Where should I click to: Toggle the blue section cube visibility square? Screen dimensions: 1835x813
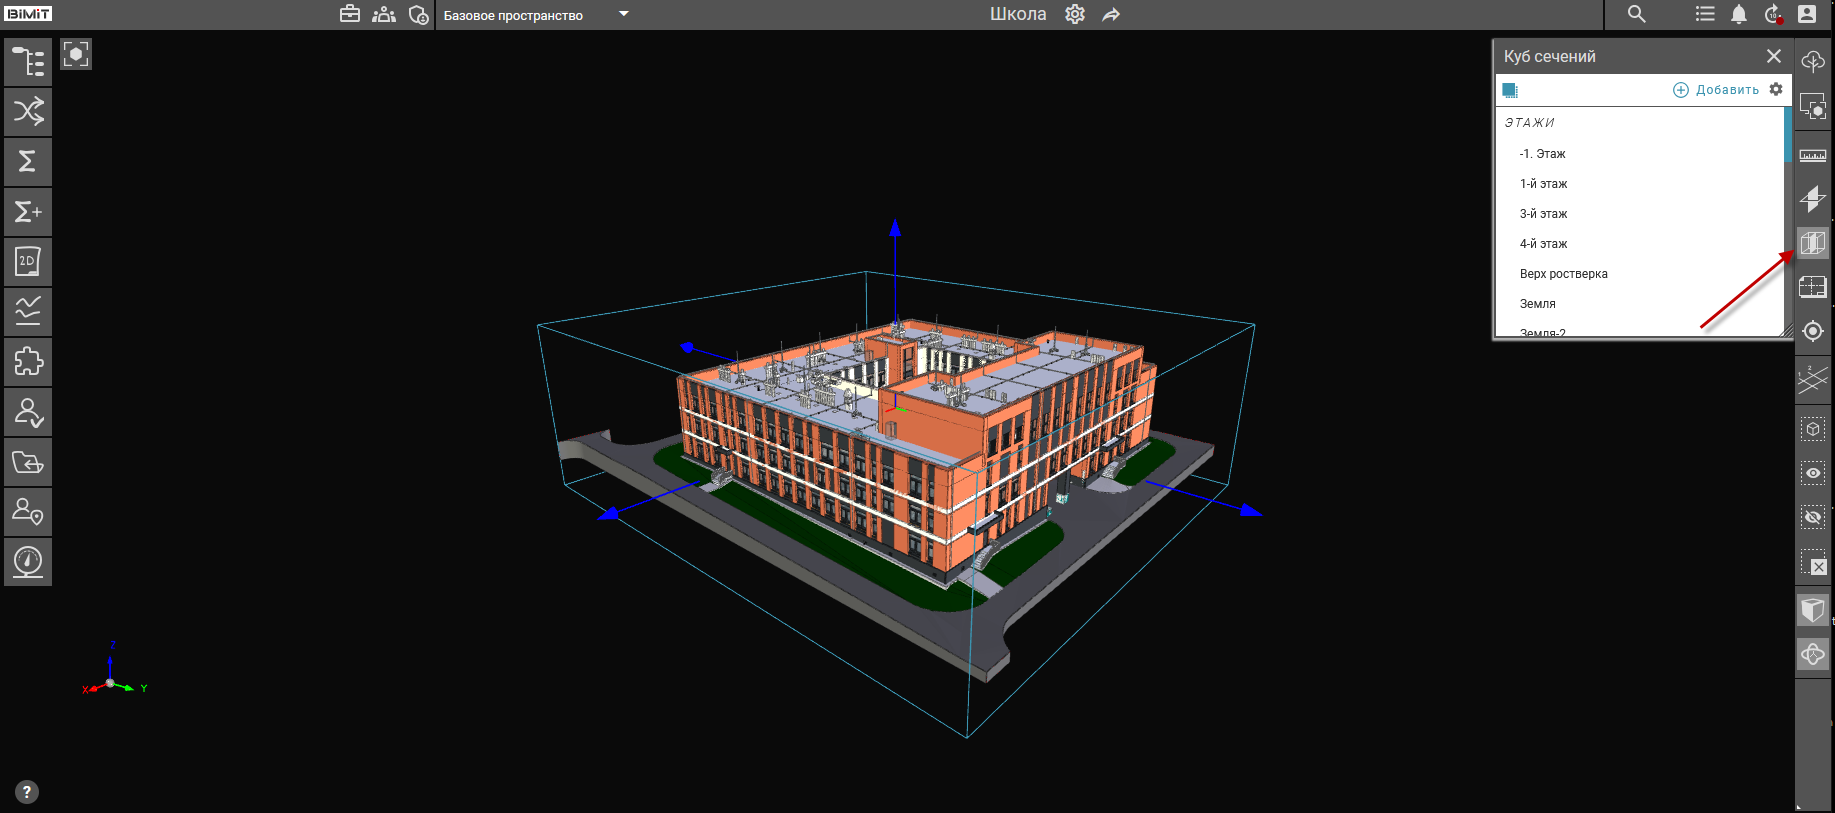click(x=1510, y=90)
